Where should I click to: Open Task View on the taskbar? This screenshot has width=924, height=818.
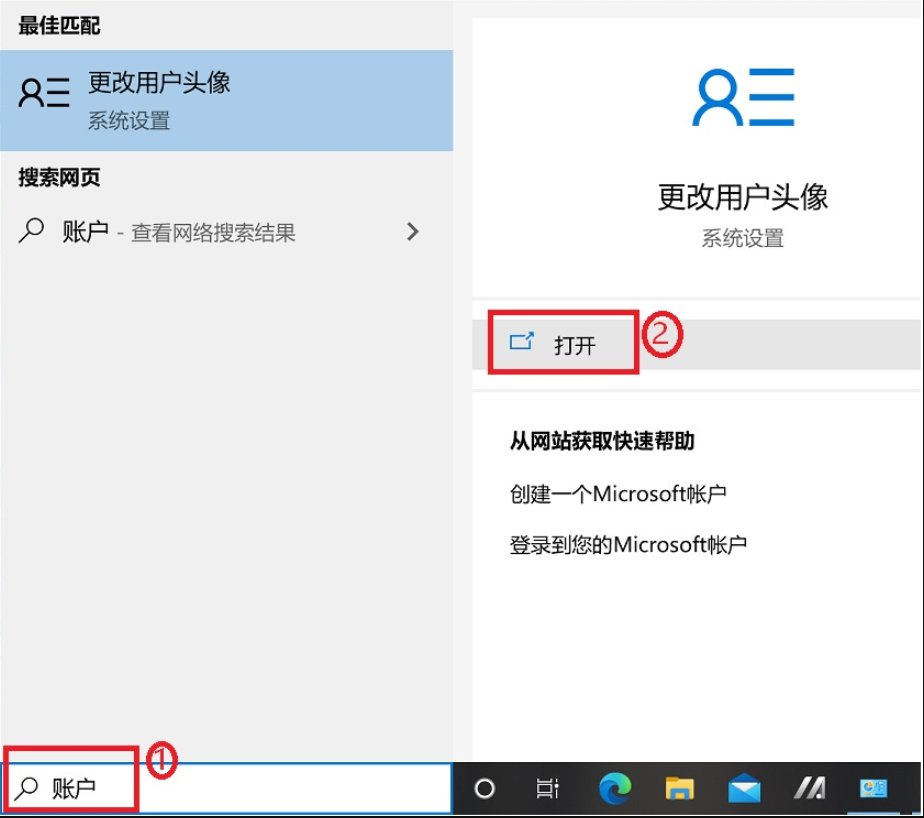(547, 787)
